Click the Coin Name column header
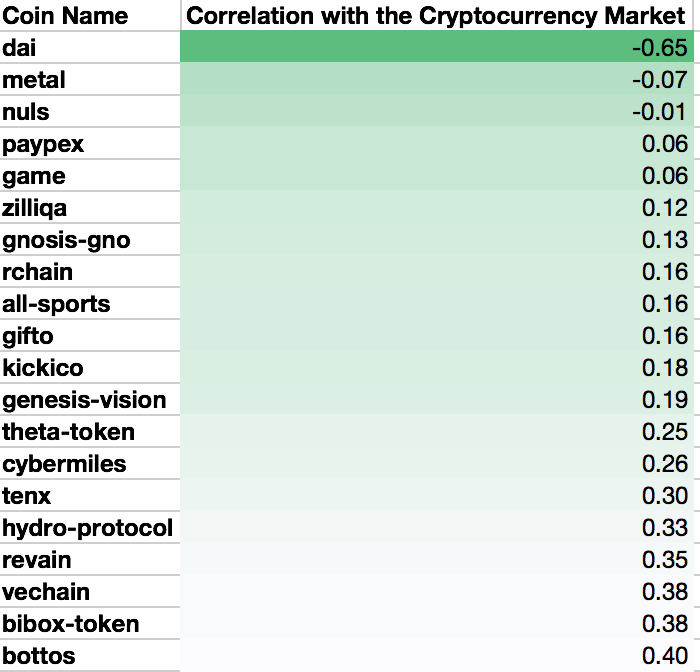700x672 pixels. pos(66,16)
